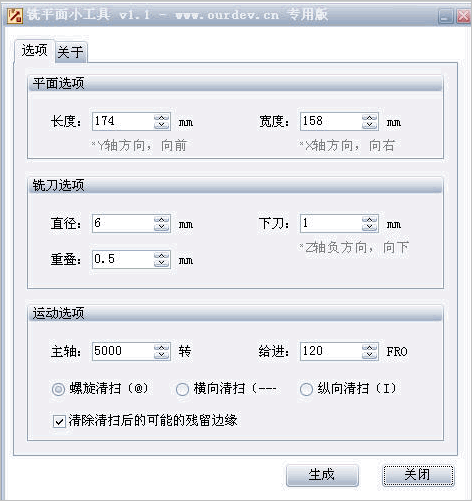Increase 下刀 value with up arrow
The width and height of the screenshot is (472, 501).
tap(370, 219)
